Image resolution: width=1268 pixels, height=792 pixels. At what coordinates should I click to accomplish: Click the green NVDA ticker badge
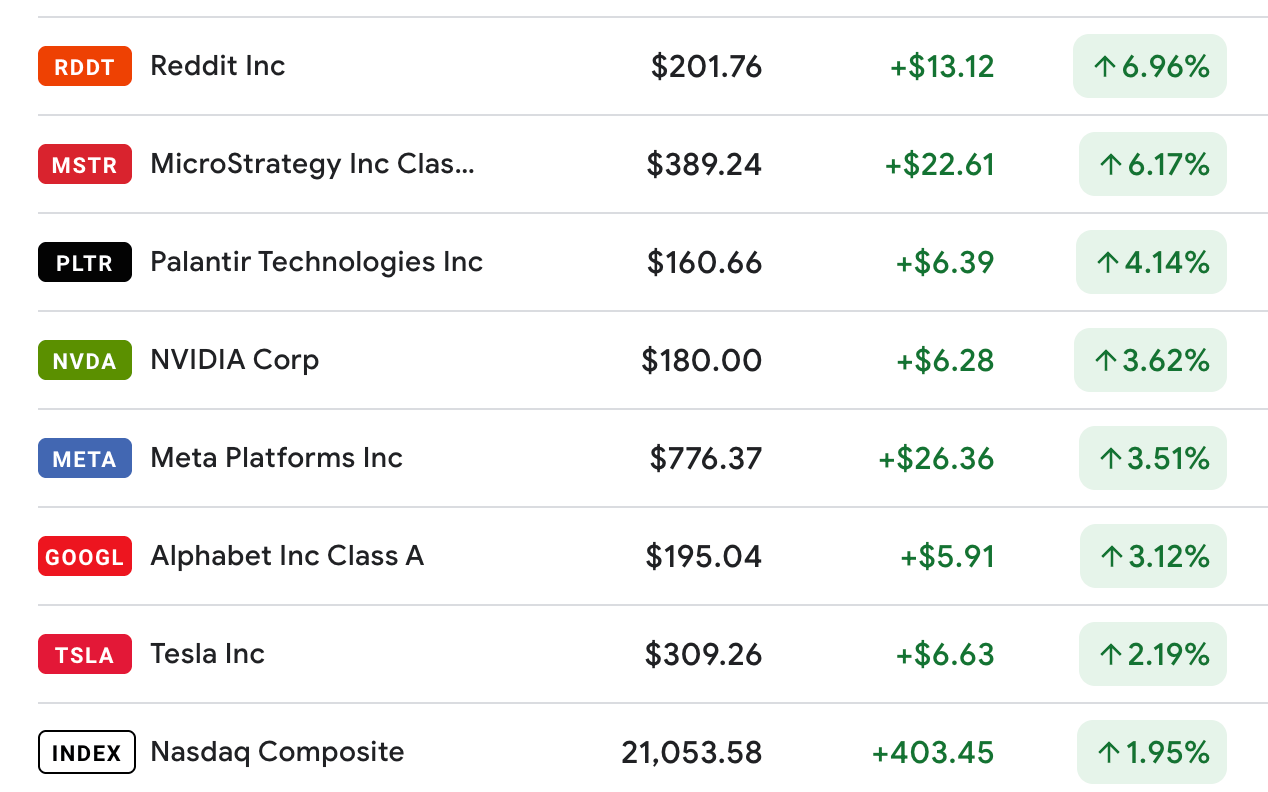(x=85, y=360)
